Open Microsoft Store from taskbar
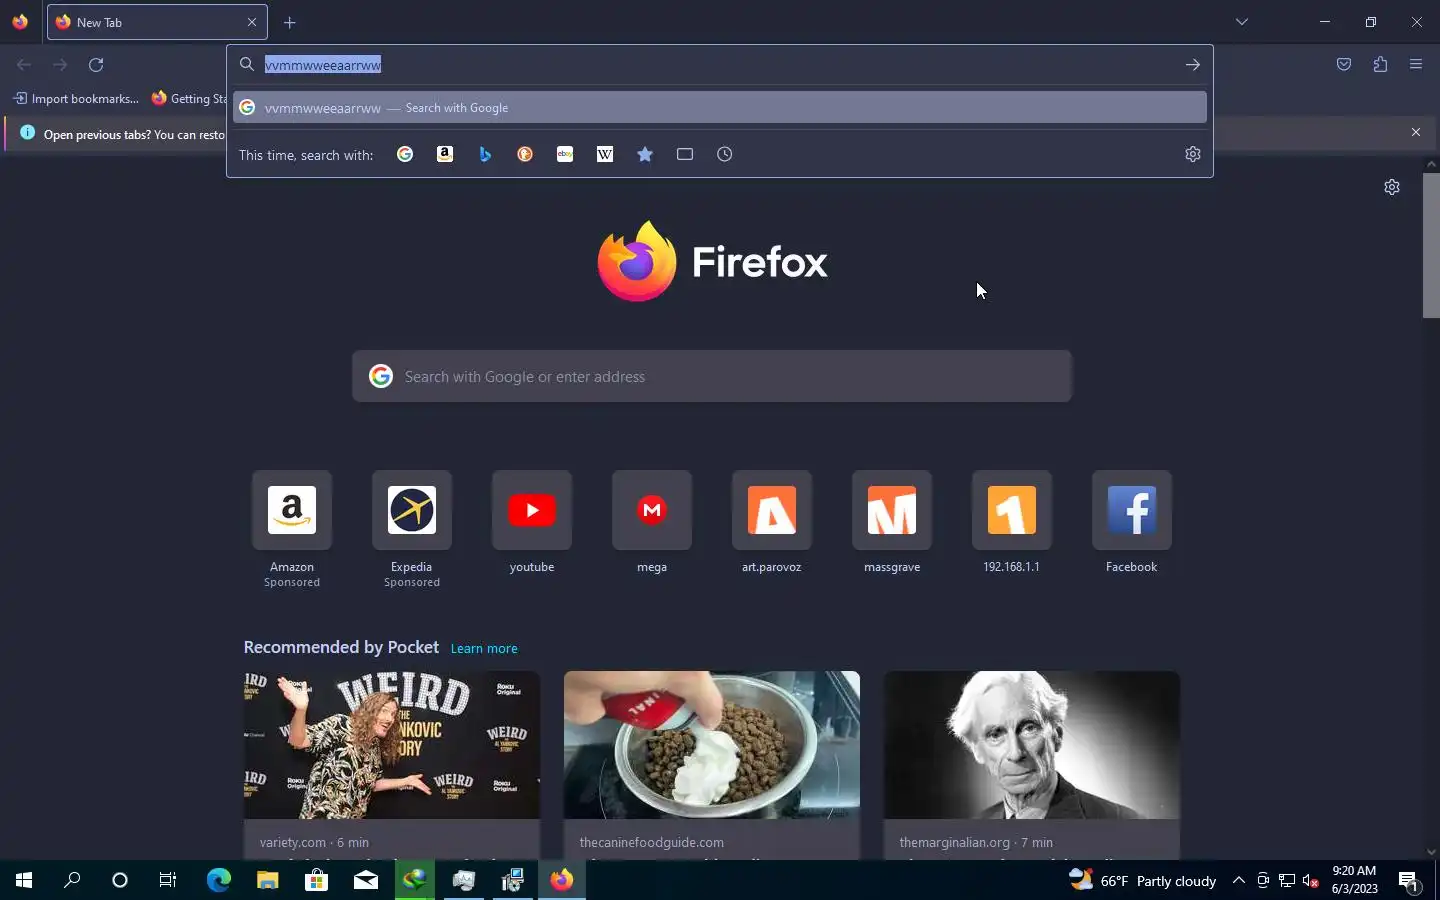Image resolution: width=1440 pixels, height=900 pixels. (316, 880)
